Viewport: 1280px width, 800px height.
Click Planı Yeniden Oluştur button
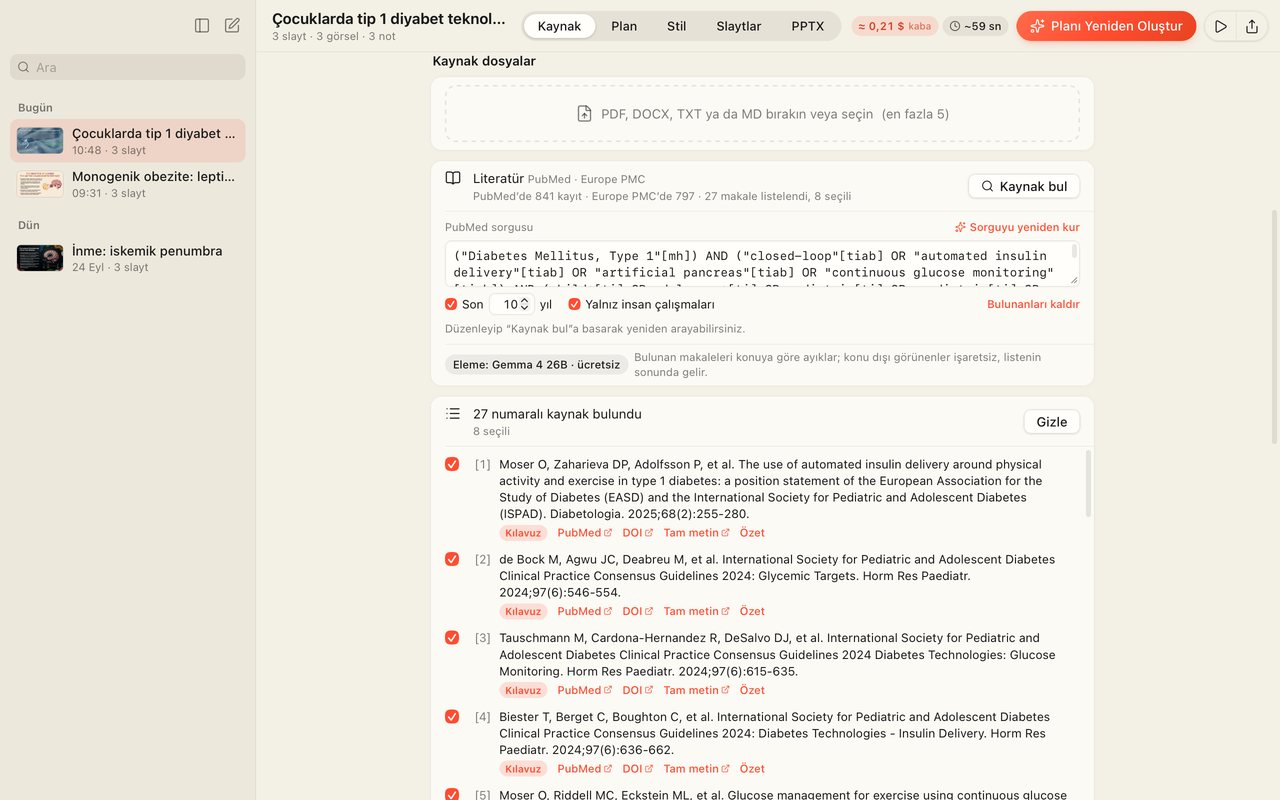1106,26
